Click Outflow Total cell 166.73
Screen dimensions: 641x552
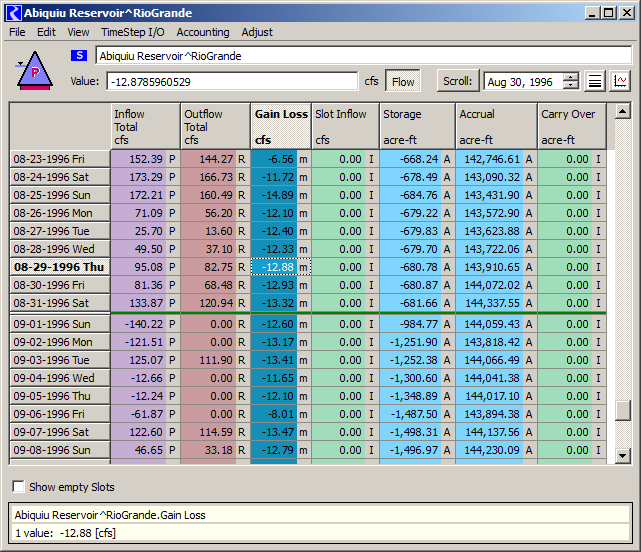(215, 177)
